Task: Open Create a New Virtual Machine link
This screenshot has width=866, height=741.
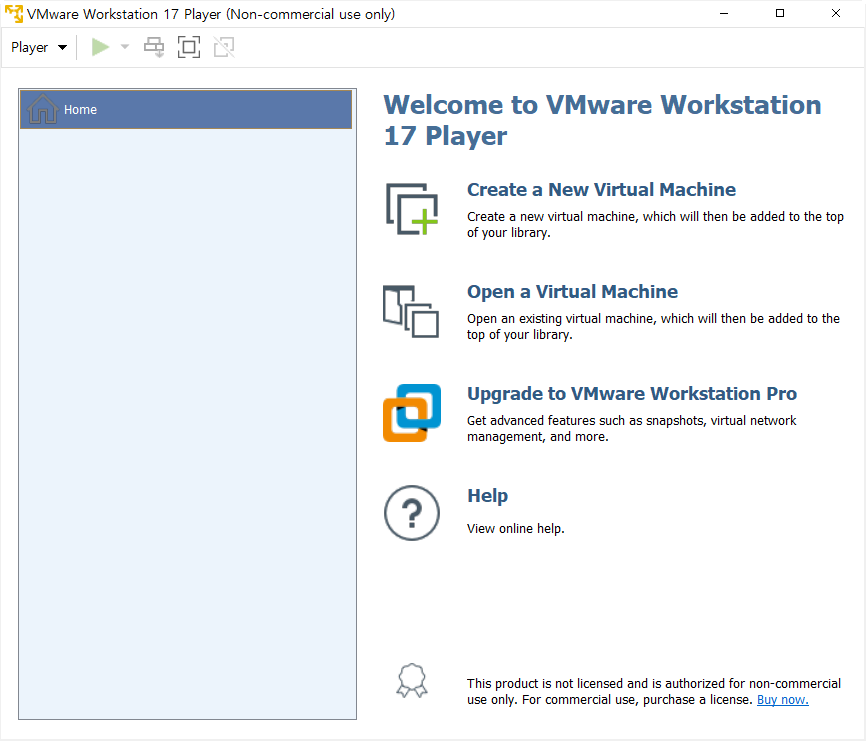Action: tap(601, 189)
